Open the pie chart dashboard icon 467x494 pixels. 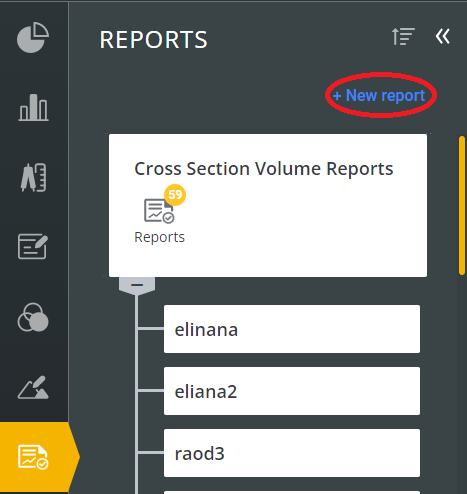33,37
